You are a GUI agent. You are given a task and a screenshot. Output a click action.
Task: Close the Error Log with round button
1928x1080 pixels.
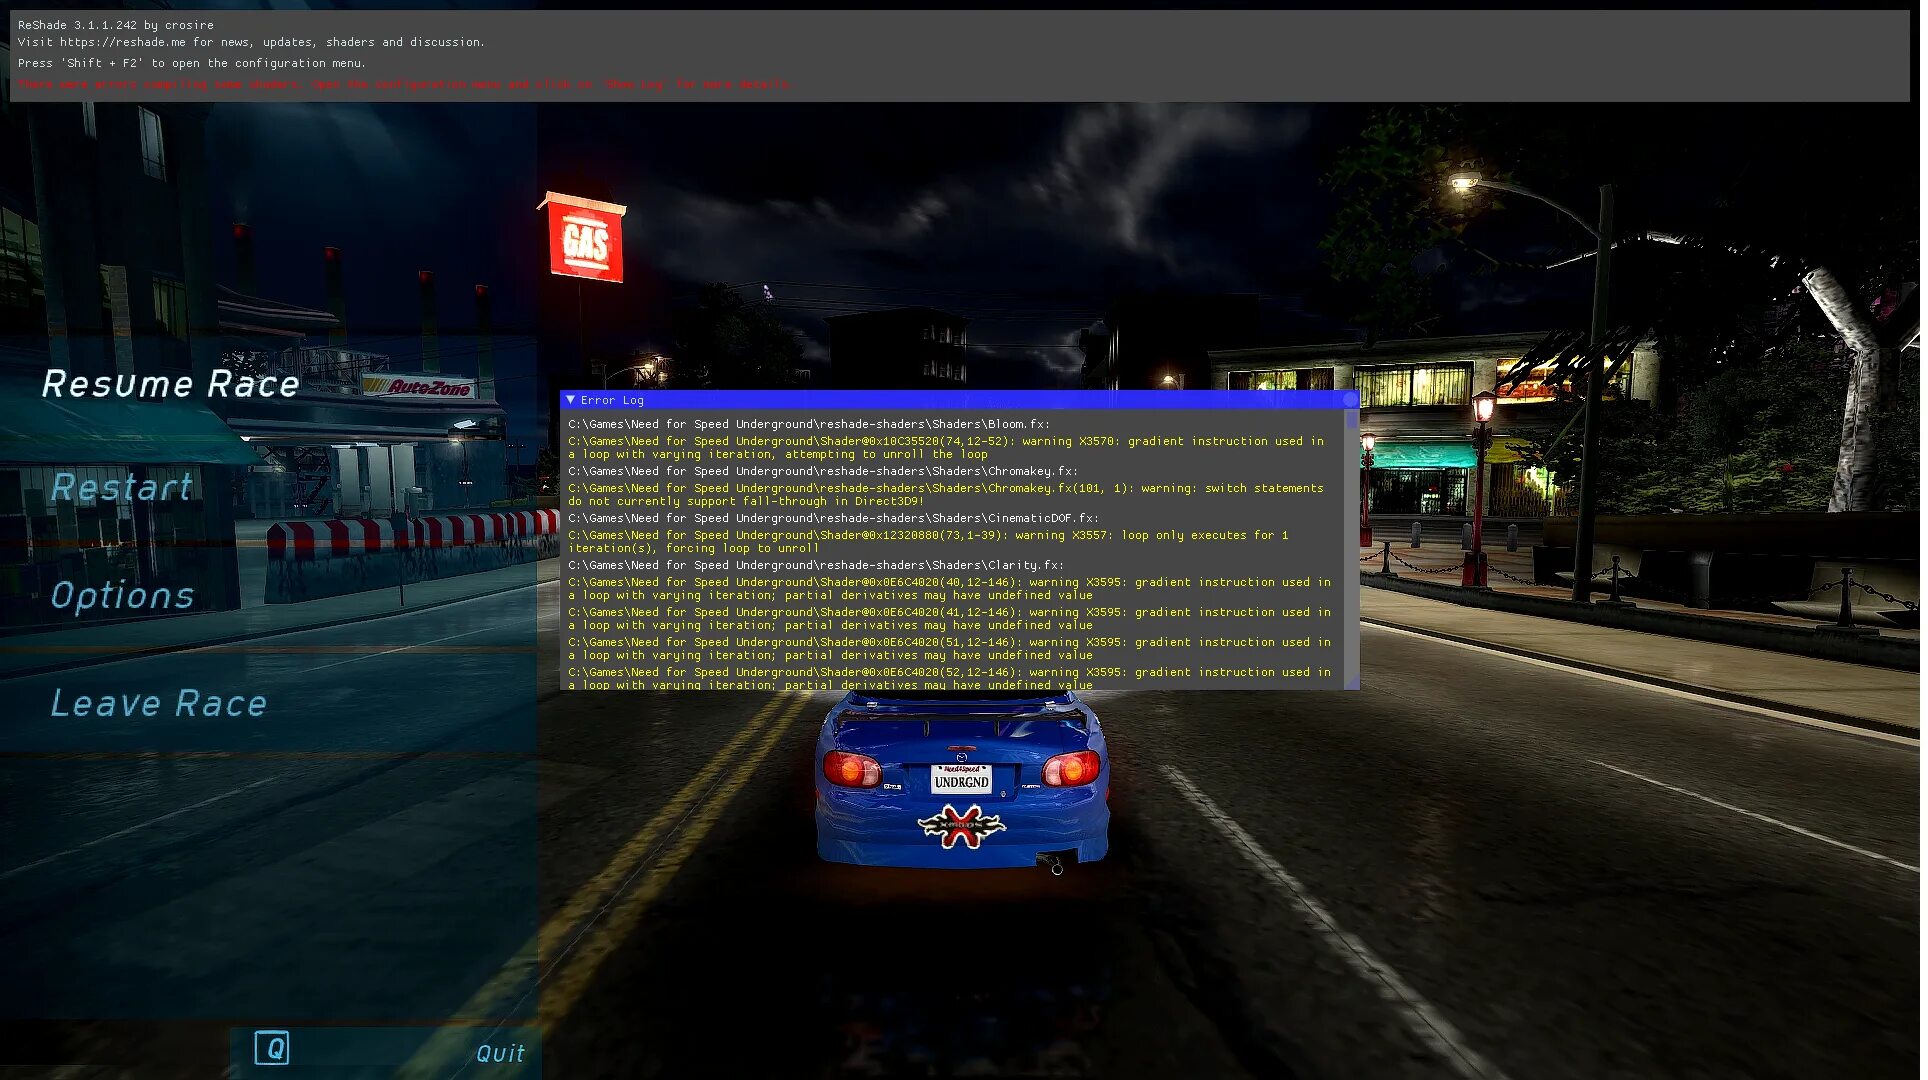[x=1350, y=400]
